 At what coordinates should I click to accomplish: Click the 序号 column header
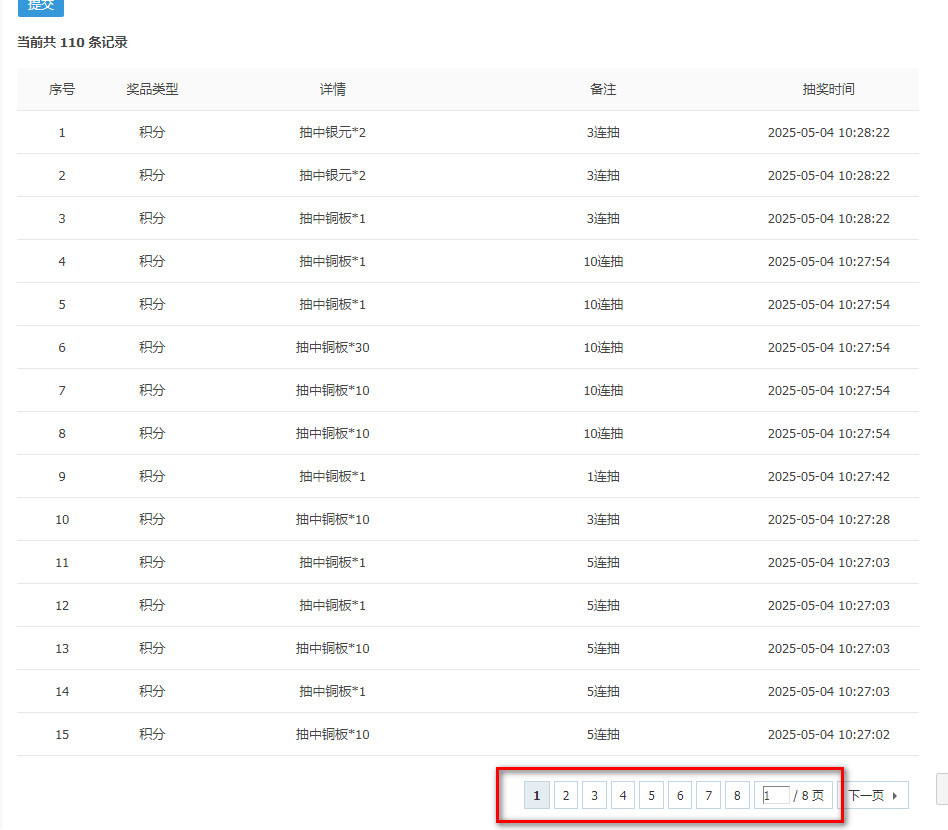[62, 89]
